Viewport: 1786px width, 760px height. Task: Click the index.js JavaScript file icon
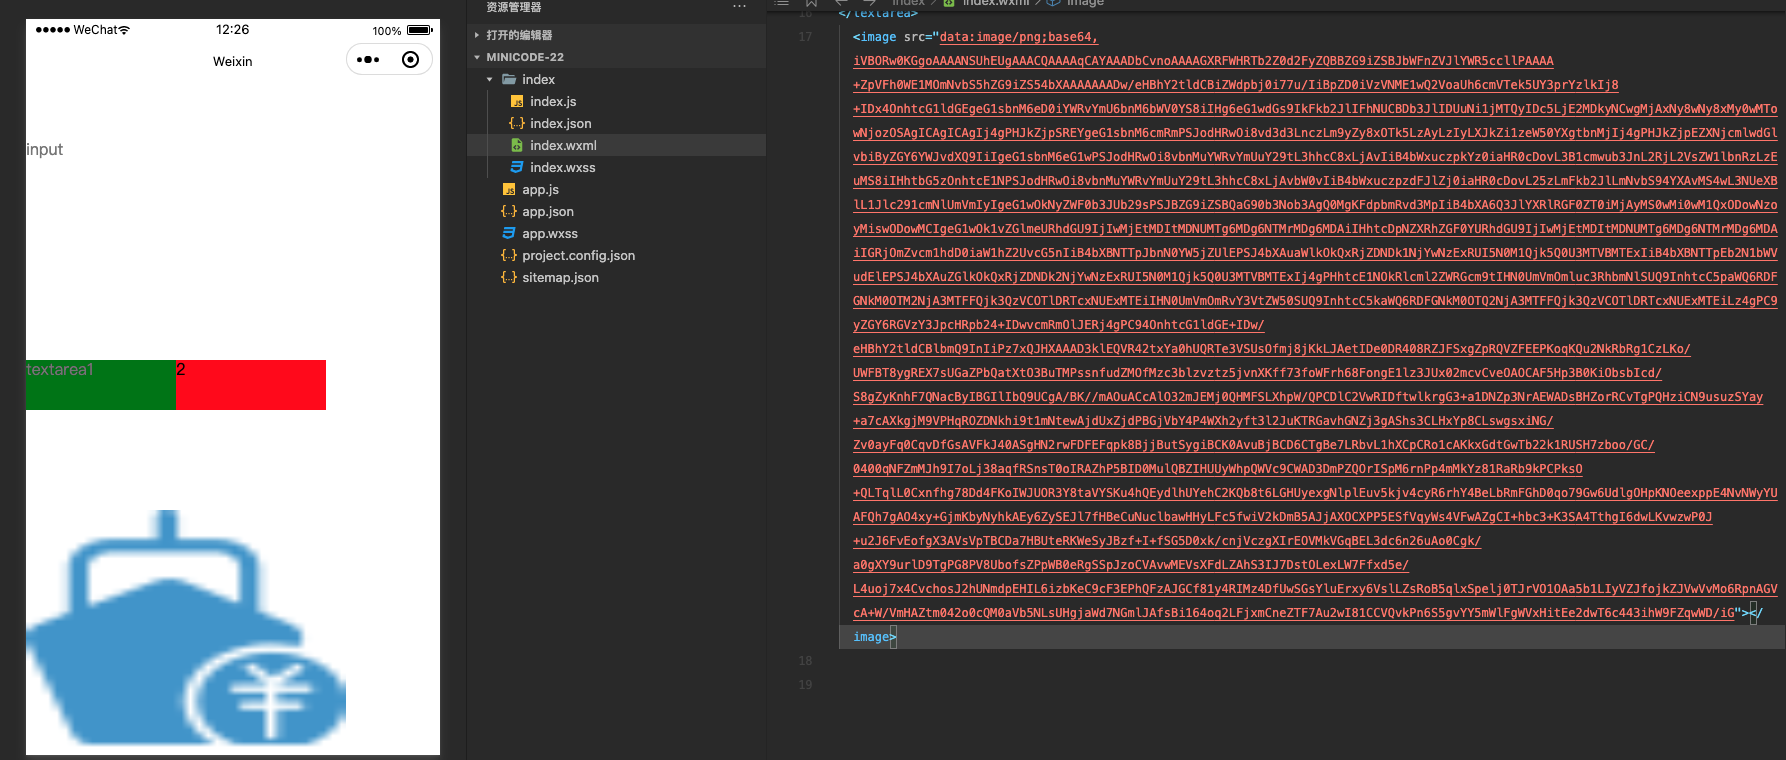pos(517,101)
